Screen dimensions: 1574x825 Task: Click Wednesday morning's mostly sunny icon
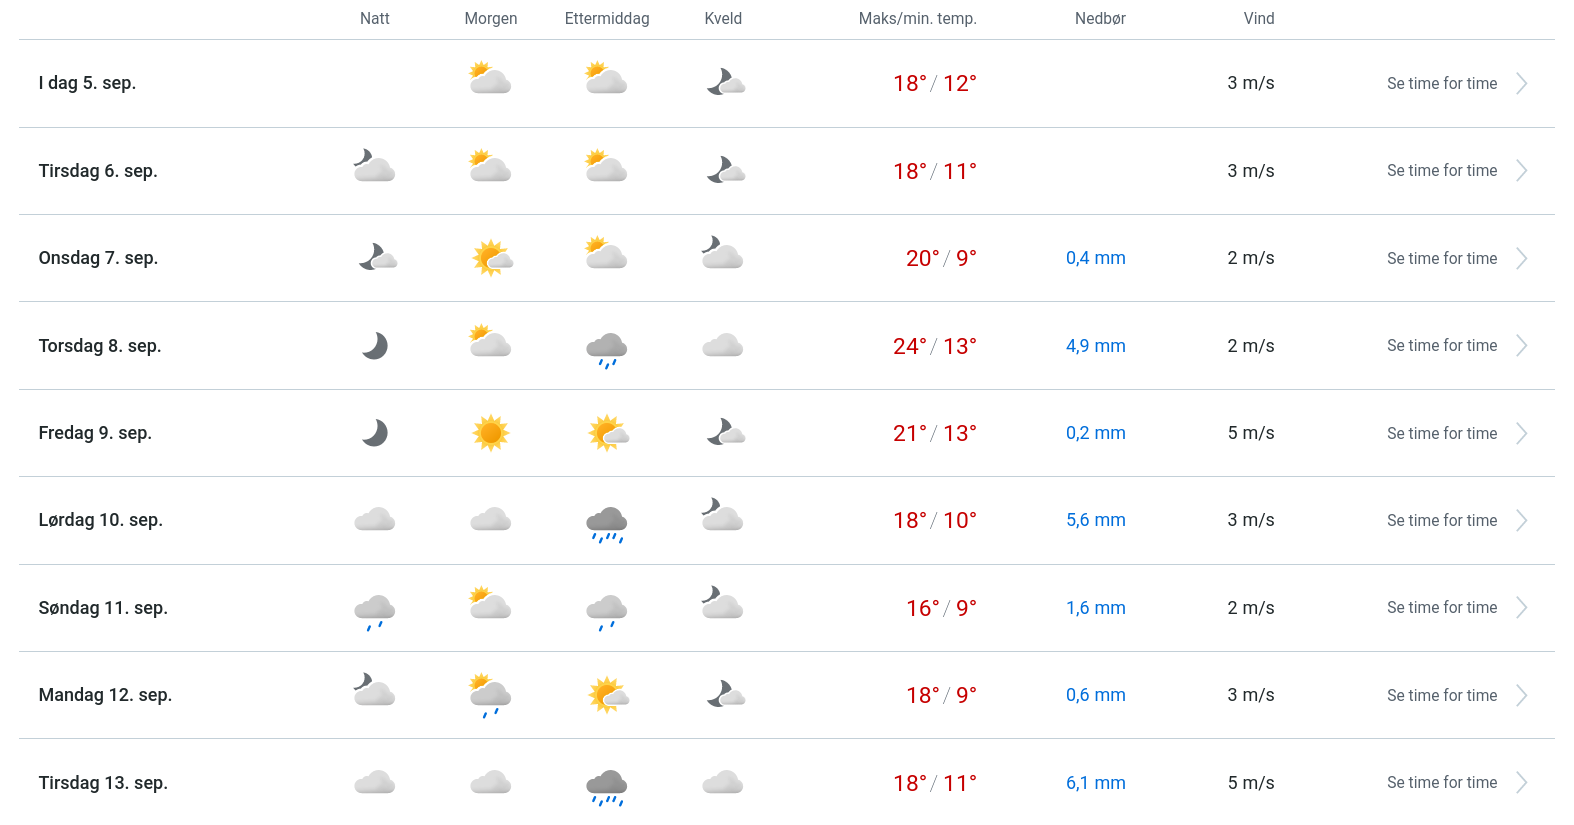(x=491, y=258)
